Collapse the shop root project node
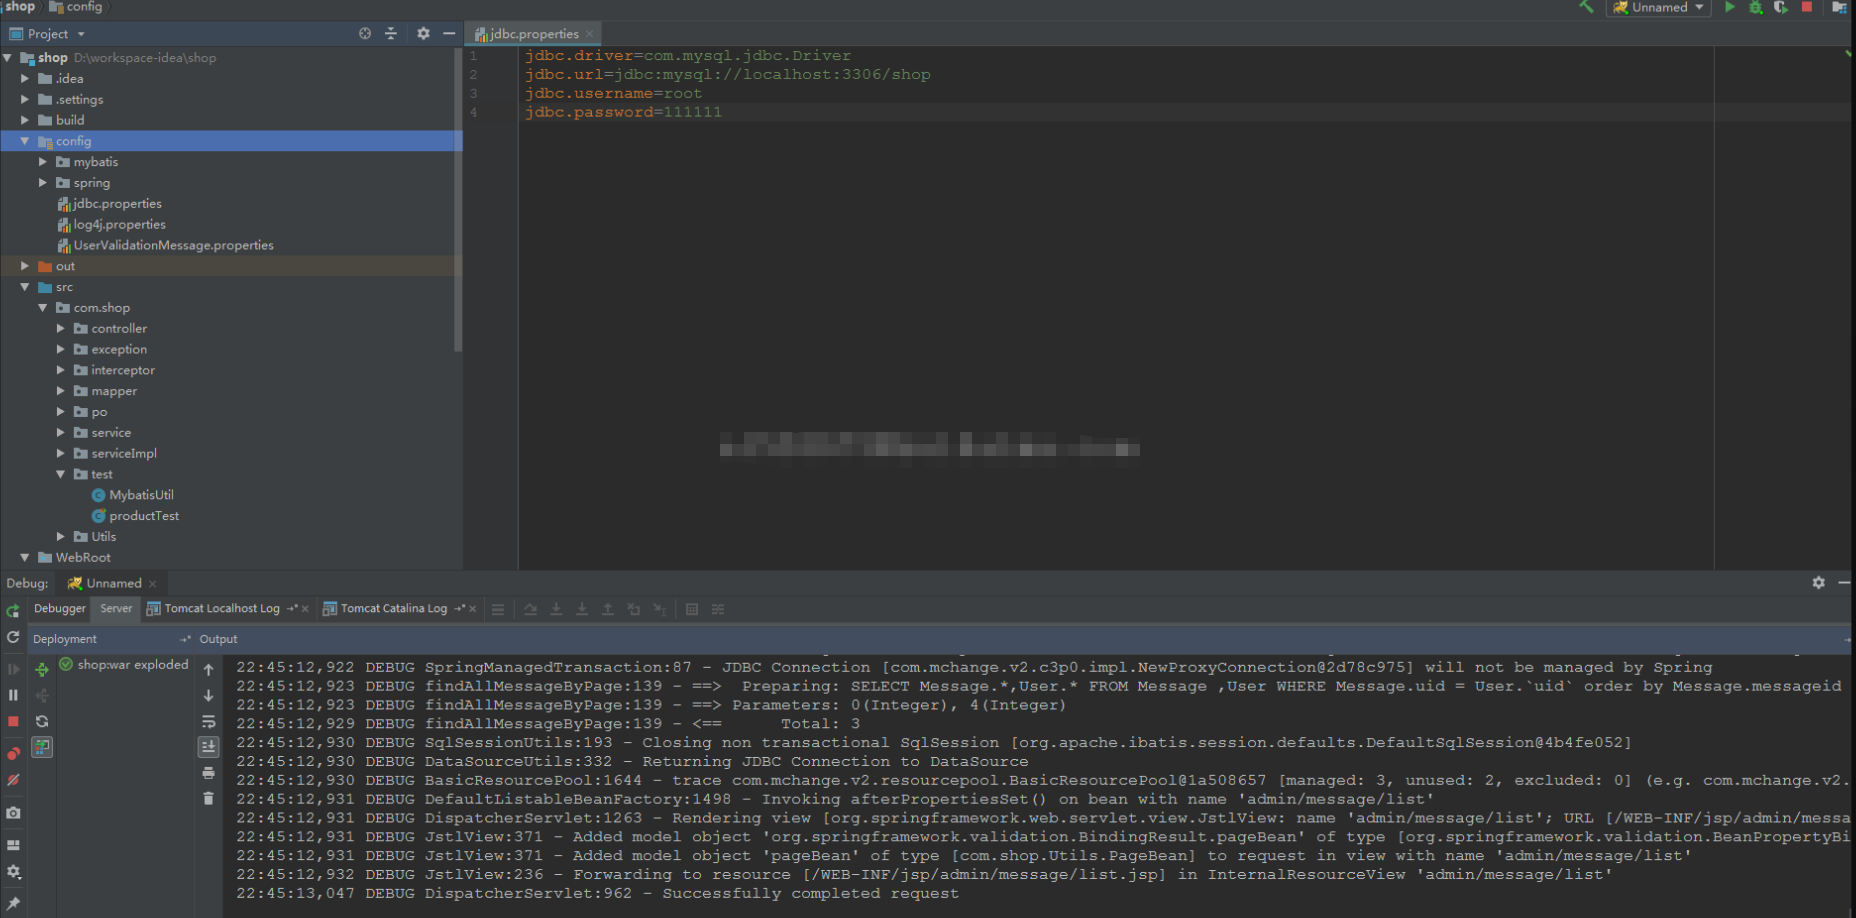Viewport: 1856px width, 918px height. [8, 58]
